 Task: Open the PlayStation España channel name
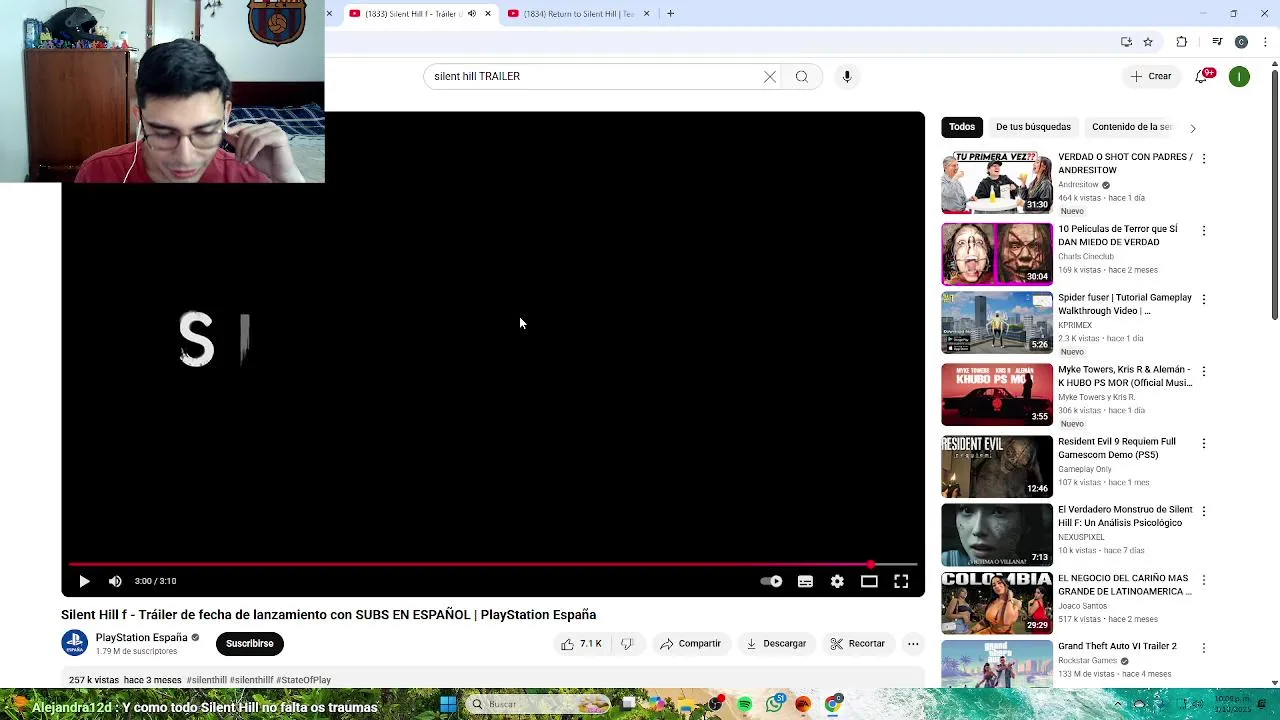pos(141,637)
